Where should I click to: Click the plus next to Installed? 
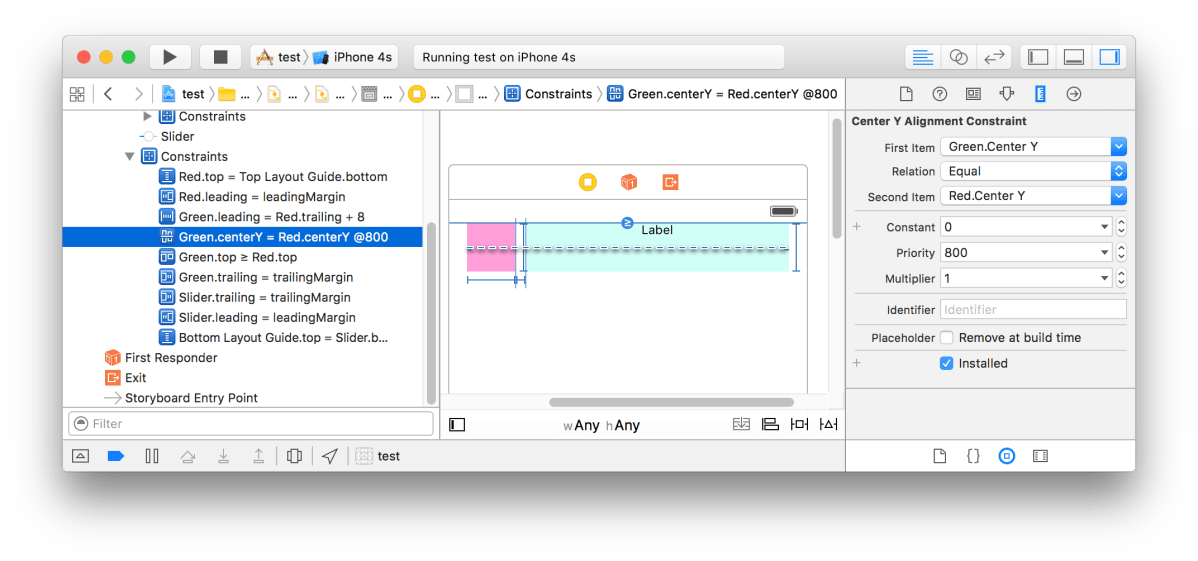pyautogui.click(x=856, y=363)
